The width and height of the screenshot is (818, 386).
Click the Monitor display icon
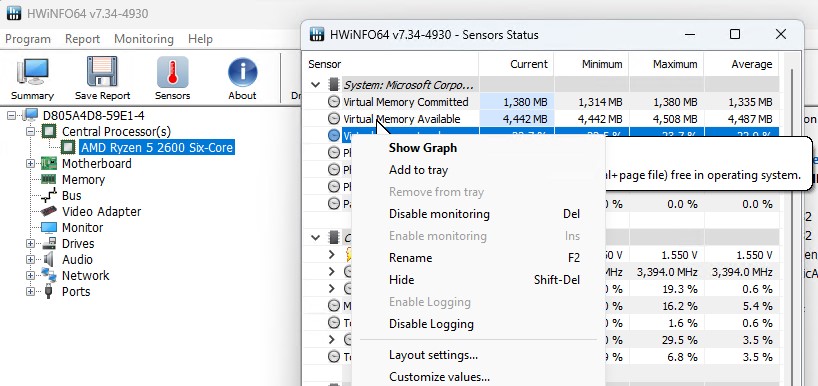pos(49,227)
